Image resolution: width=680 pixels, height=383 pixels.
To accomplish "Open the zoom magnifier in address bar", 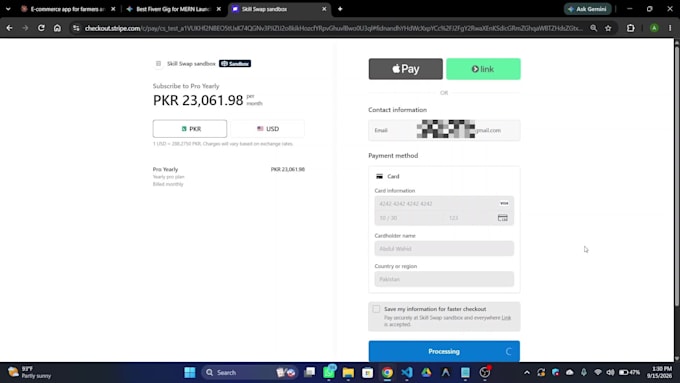I will (x=593, y=28).
